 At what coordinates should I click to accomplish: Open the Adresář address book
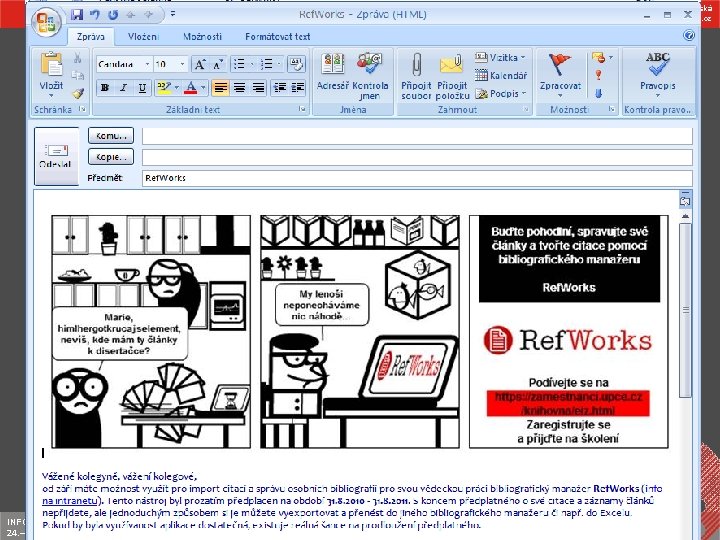click(x=333, y=71)
